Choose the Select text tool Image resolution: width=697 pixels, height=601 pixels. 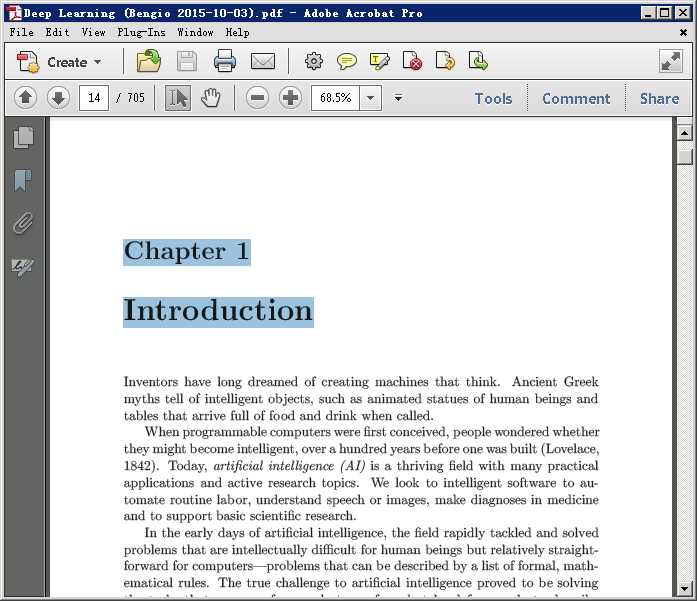[x=178, y=98]
